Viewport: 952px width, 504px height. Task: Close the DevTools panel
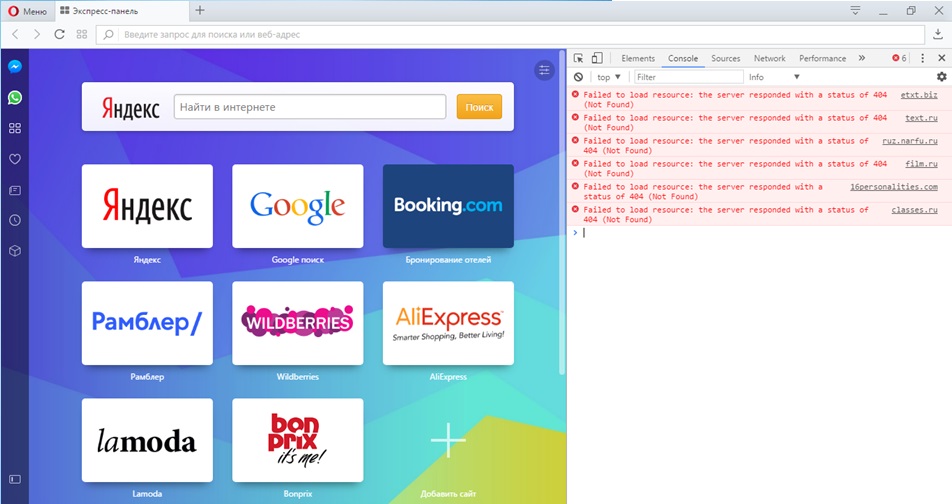tap(942, 58)
